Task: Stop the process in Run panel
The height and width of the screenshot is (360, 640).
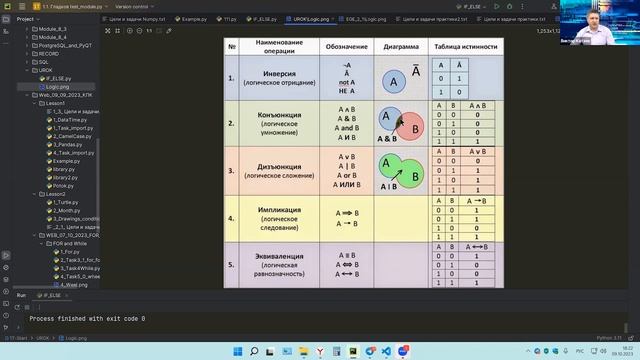Action: tap(27, 307)
